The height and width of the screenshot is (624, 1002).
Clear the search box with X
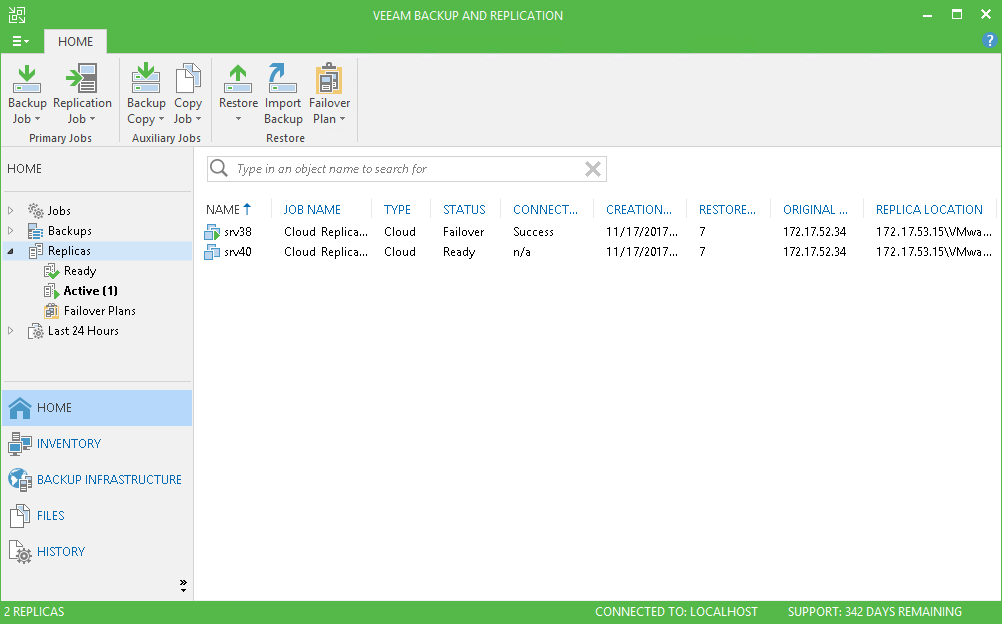point(593,169)
